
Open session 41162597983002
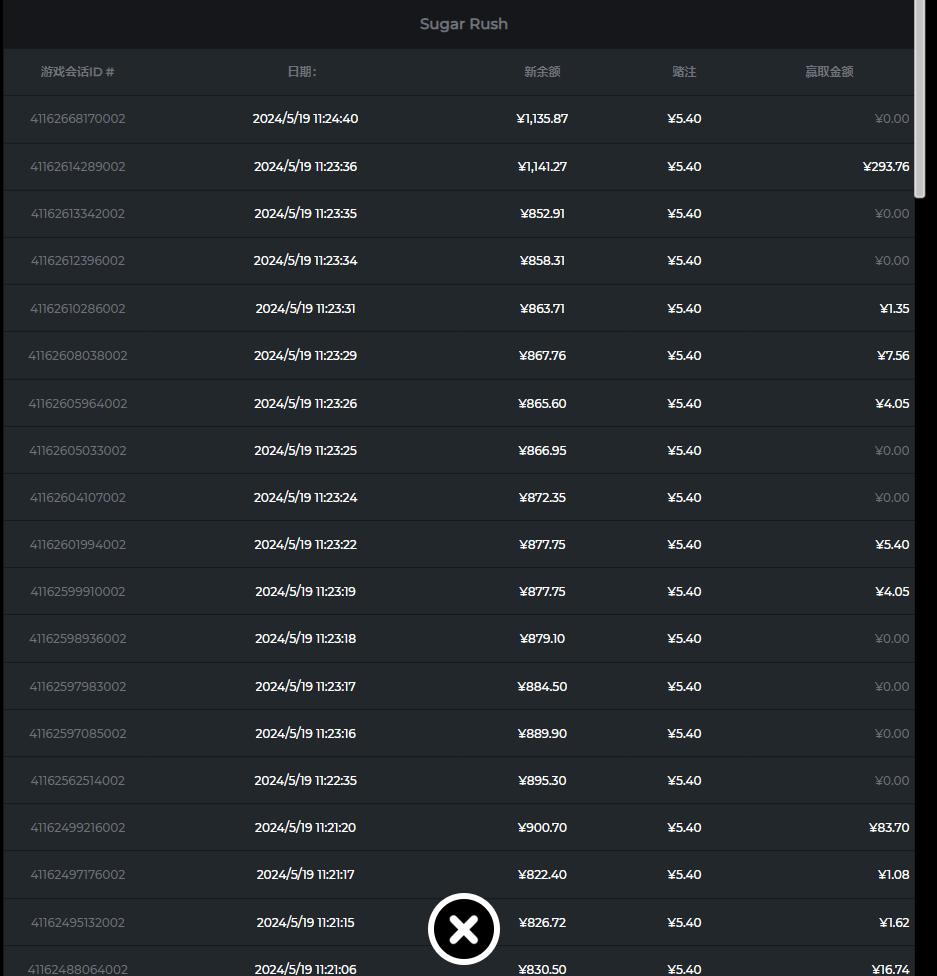point(78,686)
